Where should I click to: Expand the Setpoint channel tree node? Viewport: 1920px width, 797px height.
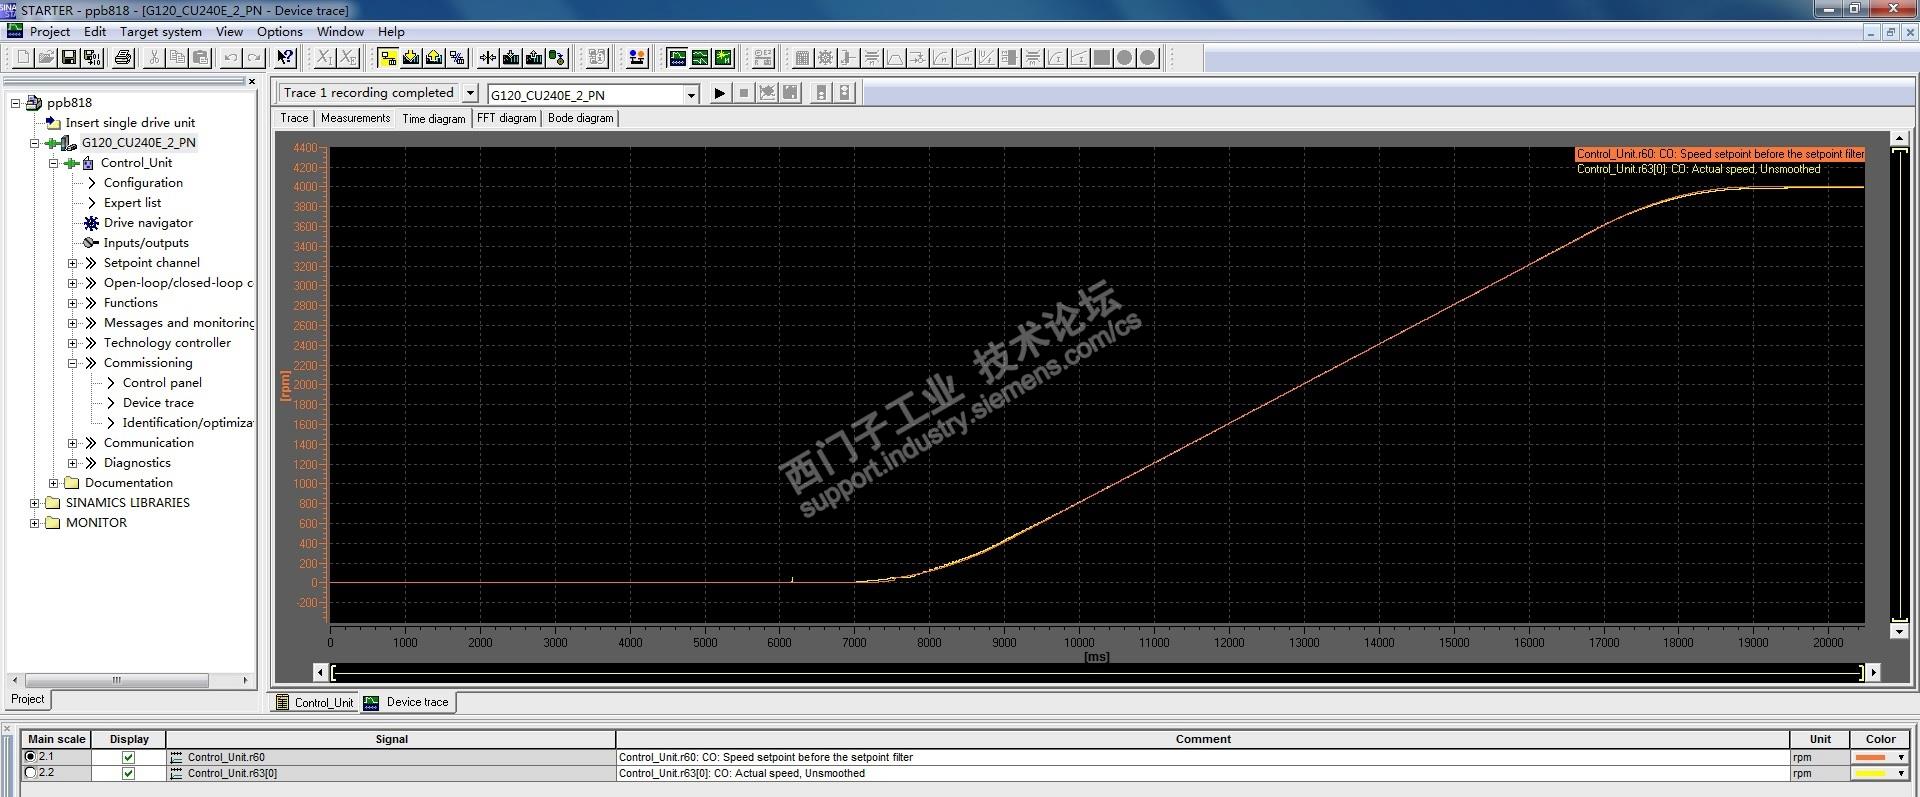tap(72, 263)
